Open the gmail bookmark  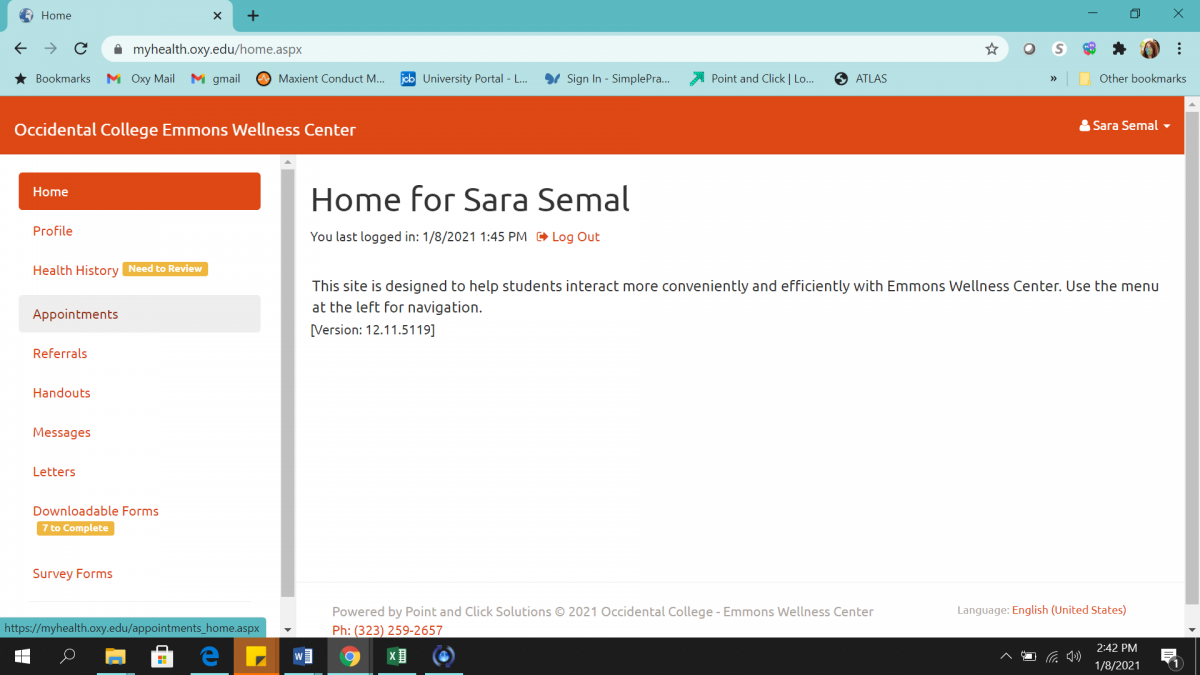coord(216,78)
